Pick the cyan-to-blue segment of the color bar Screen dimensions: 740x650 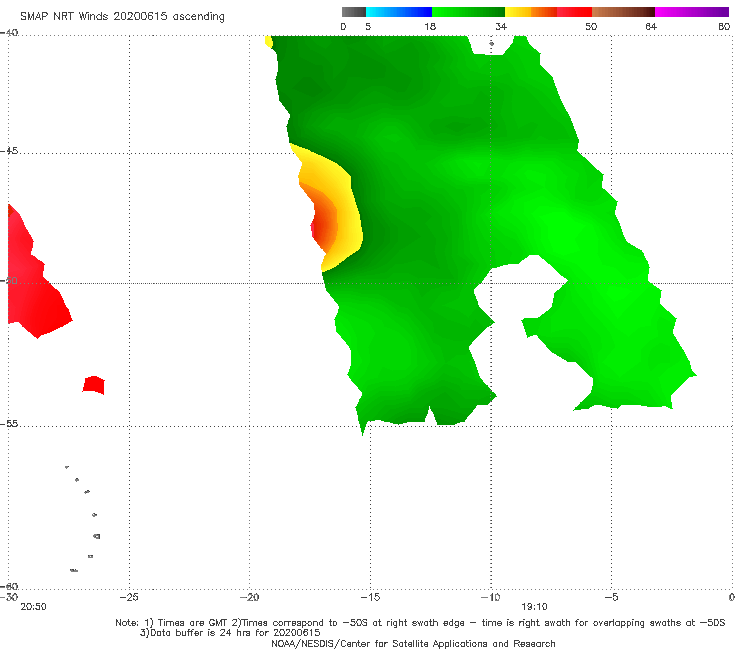[x=399, y=12]
